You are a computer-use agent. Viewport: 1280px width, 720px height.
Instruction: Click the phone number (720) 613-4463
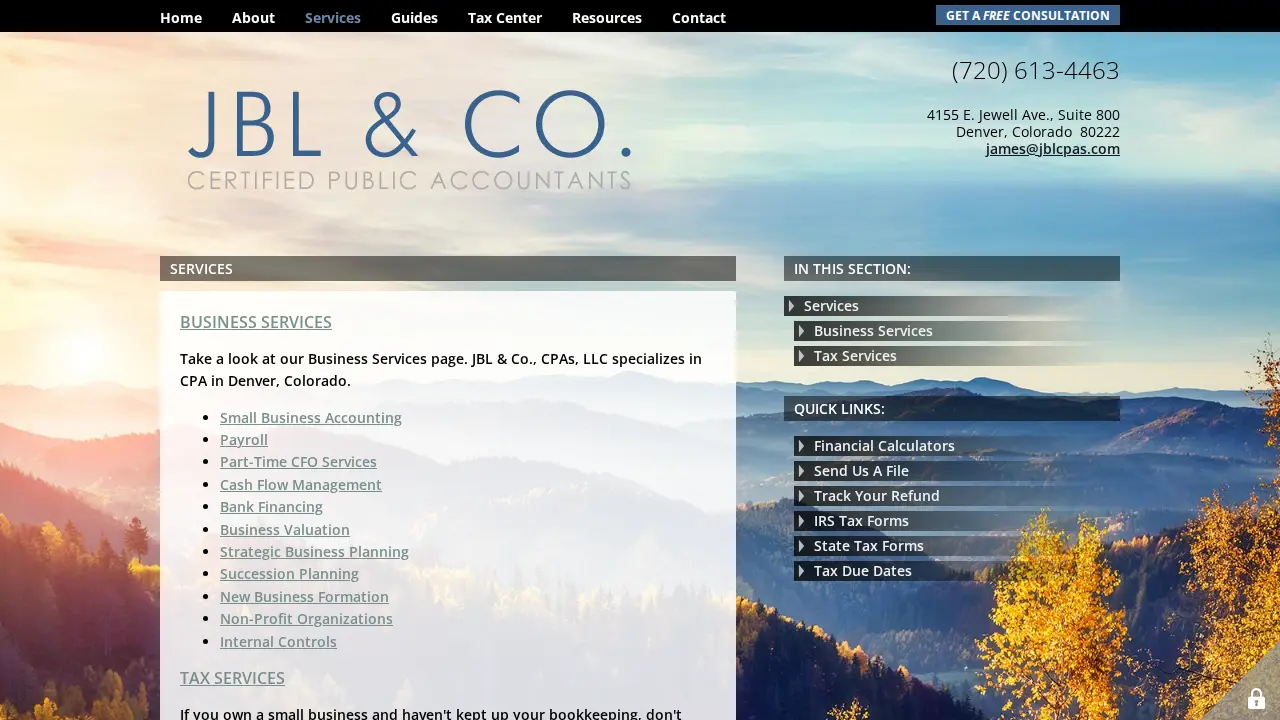point(1035,71)
